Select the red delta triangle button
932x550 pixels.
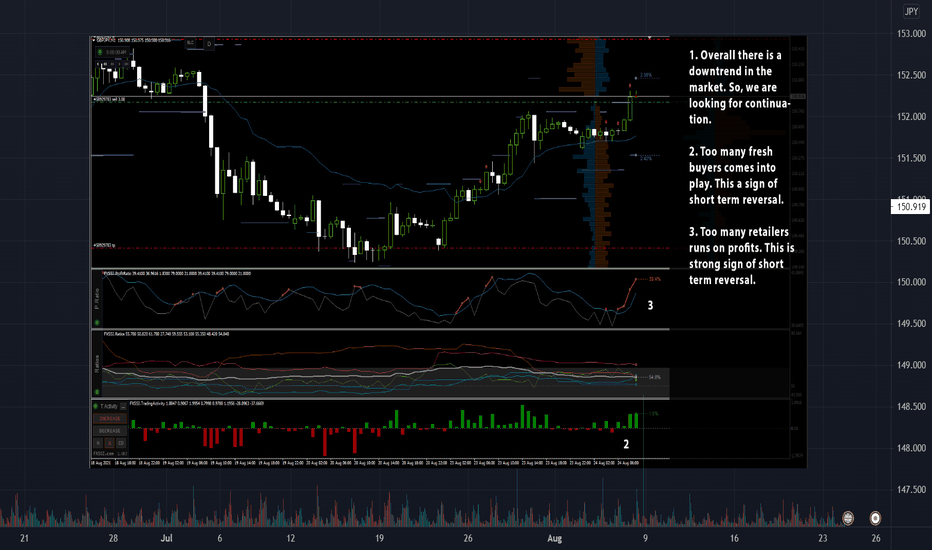tap(109, 443)
